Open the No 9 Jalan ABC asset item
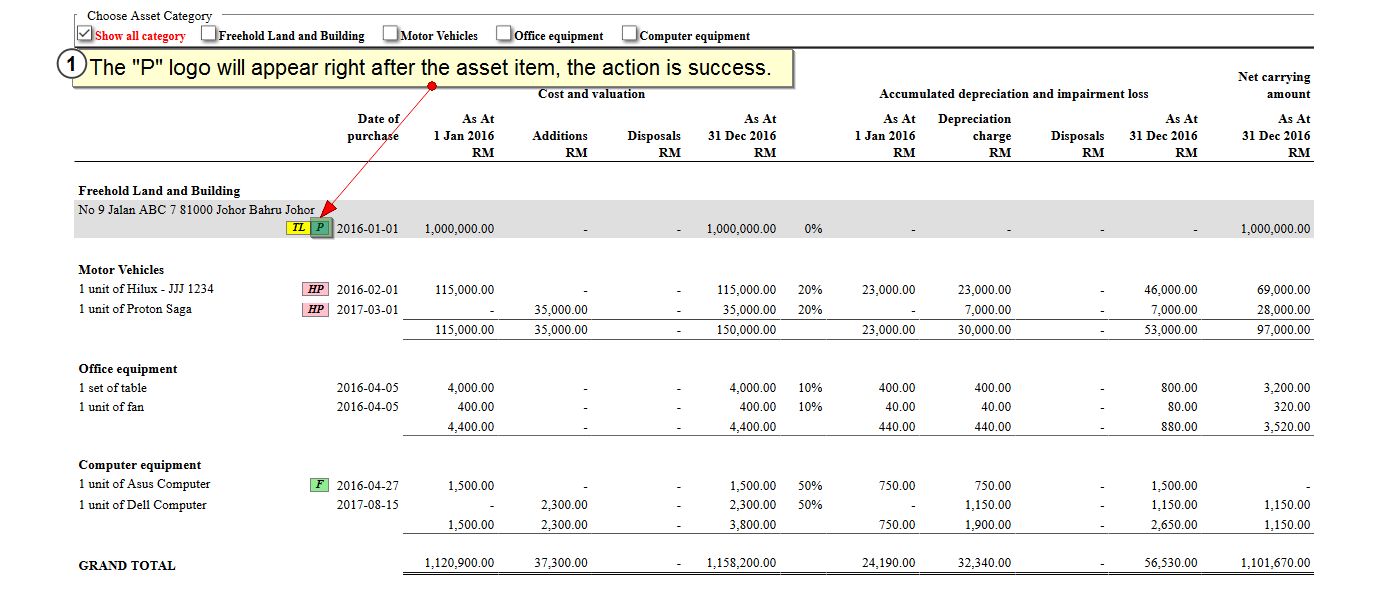Image resolution: width=1389 pixels, height=611 pixels. point(196,210)
